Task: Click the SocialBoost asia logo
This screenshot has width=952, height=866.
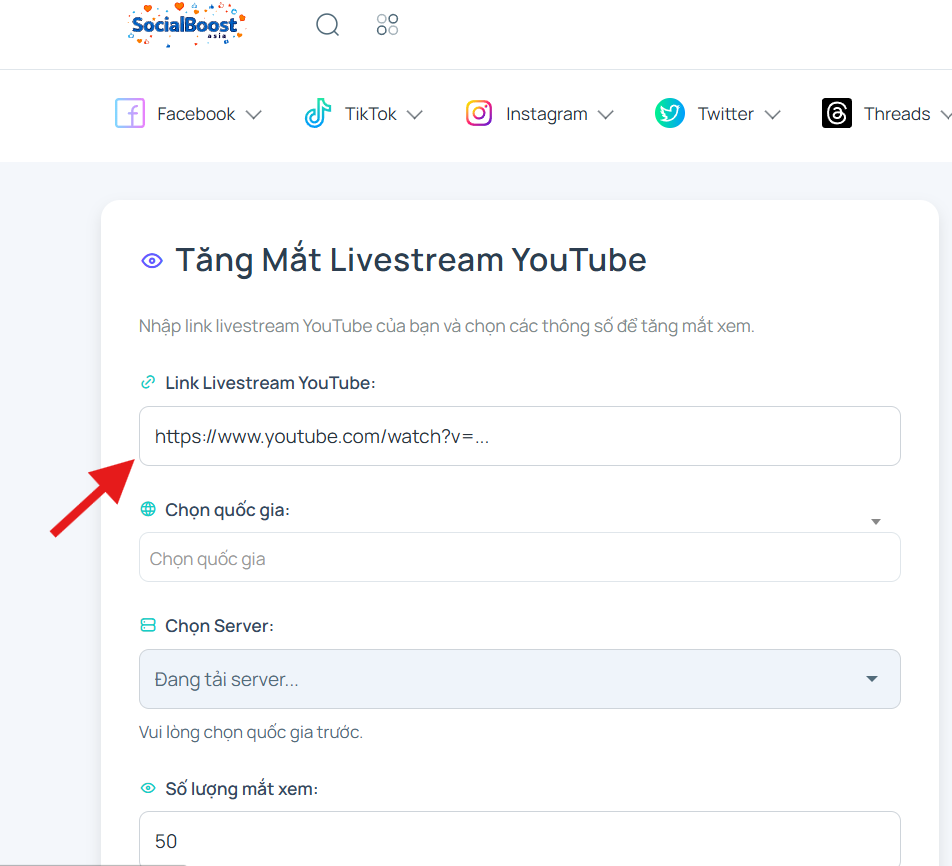Action: pos(187,25)
